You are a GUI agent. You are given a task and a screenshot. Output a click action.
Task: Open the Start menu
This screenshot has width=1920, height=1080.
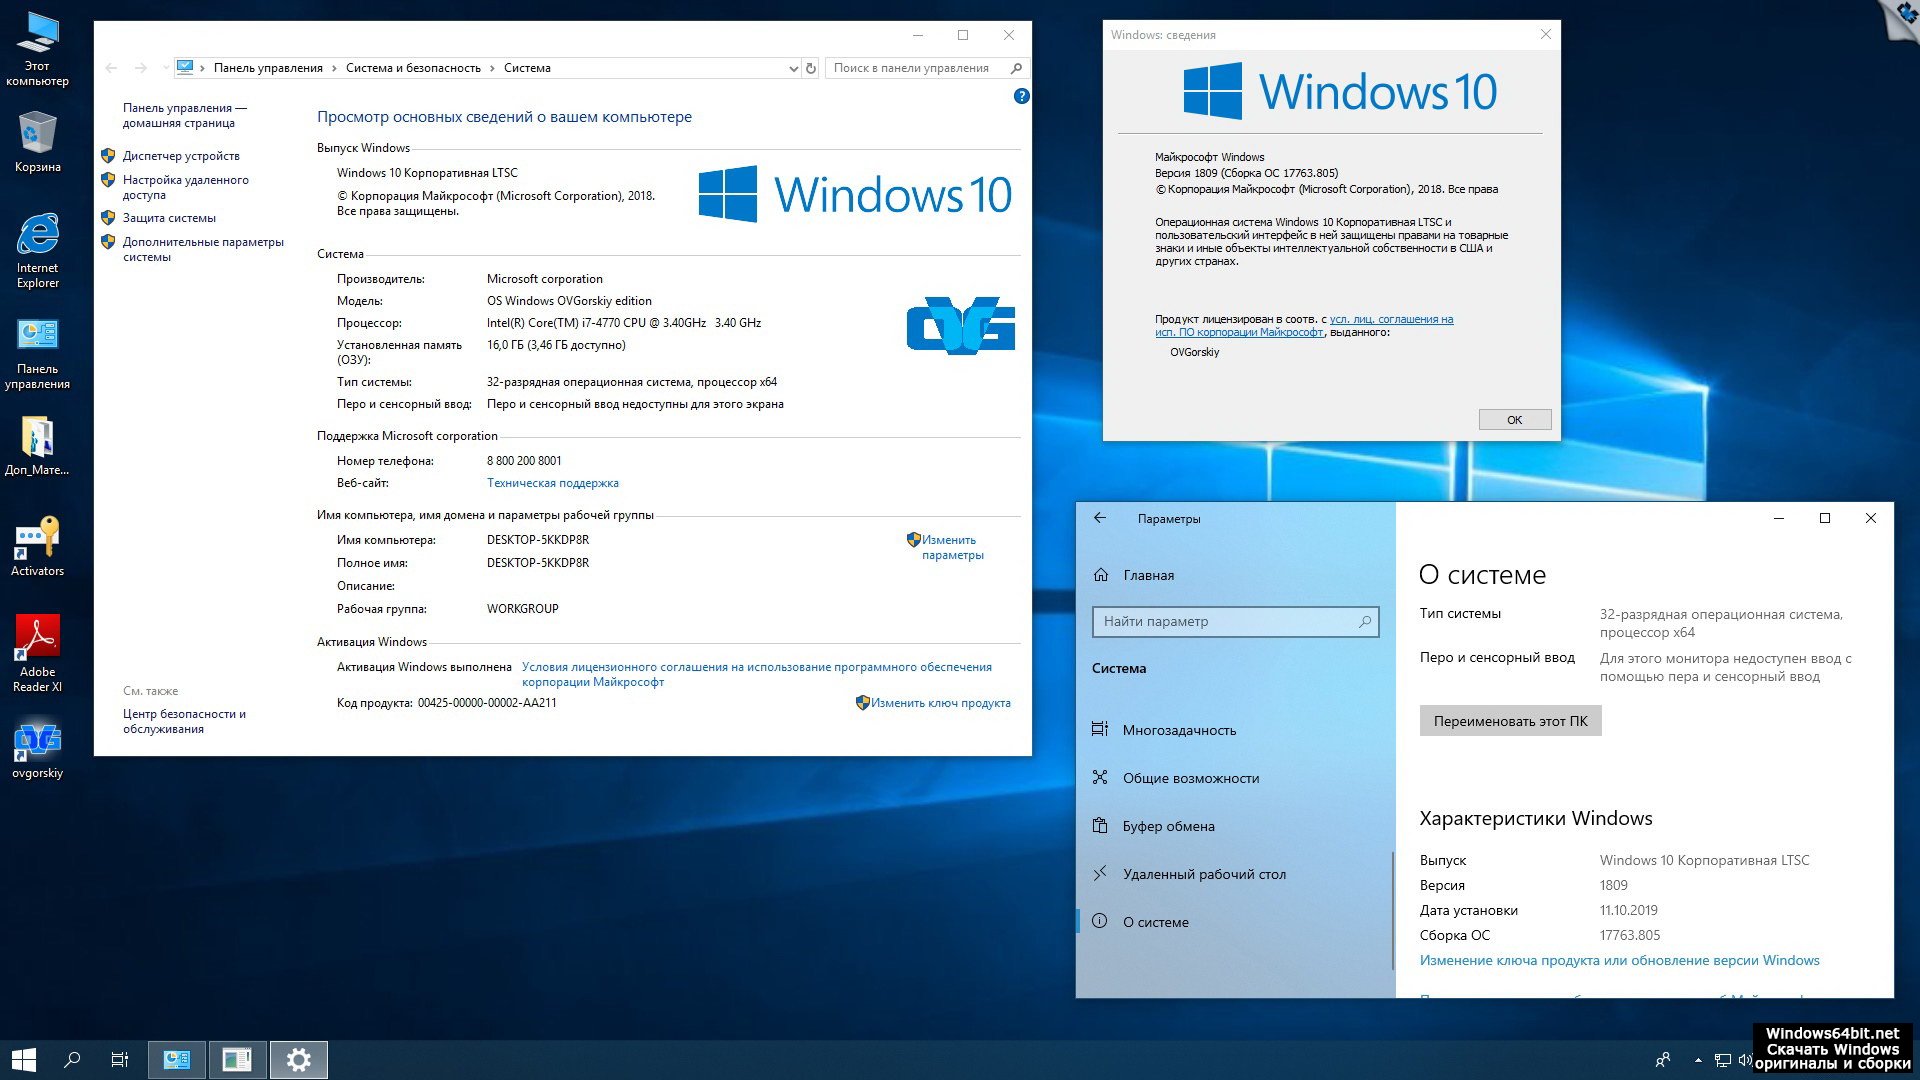(24, 1059)
